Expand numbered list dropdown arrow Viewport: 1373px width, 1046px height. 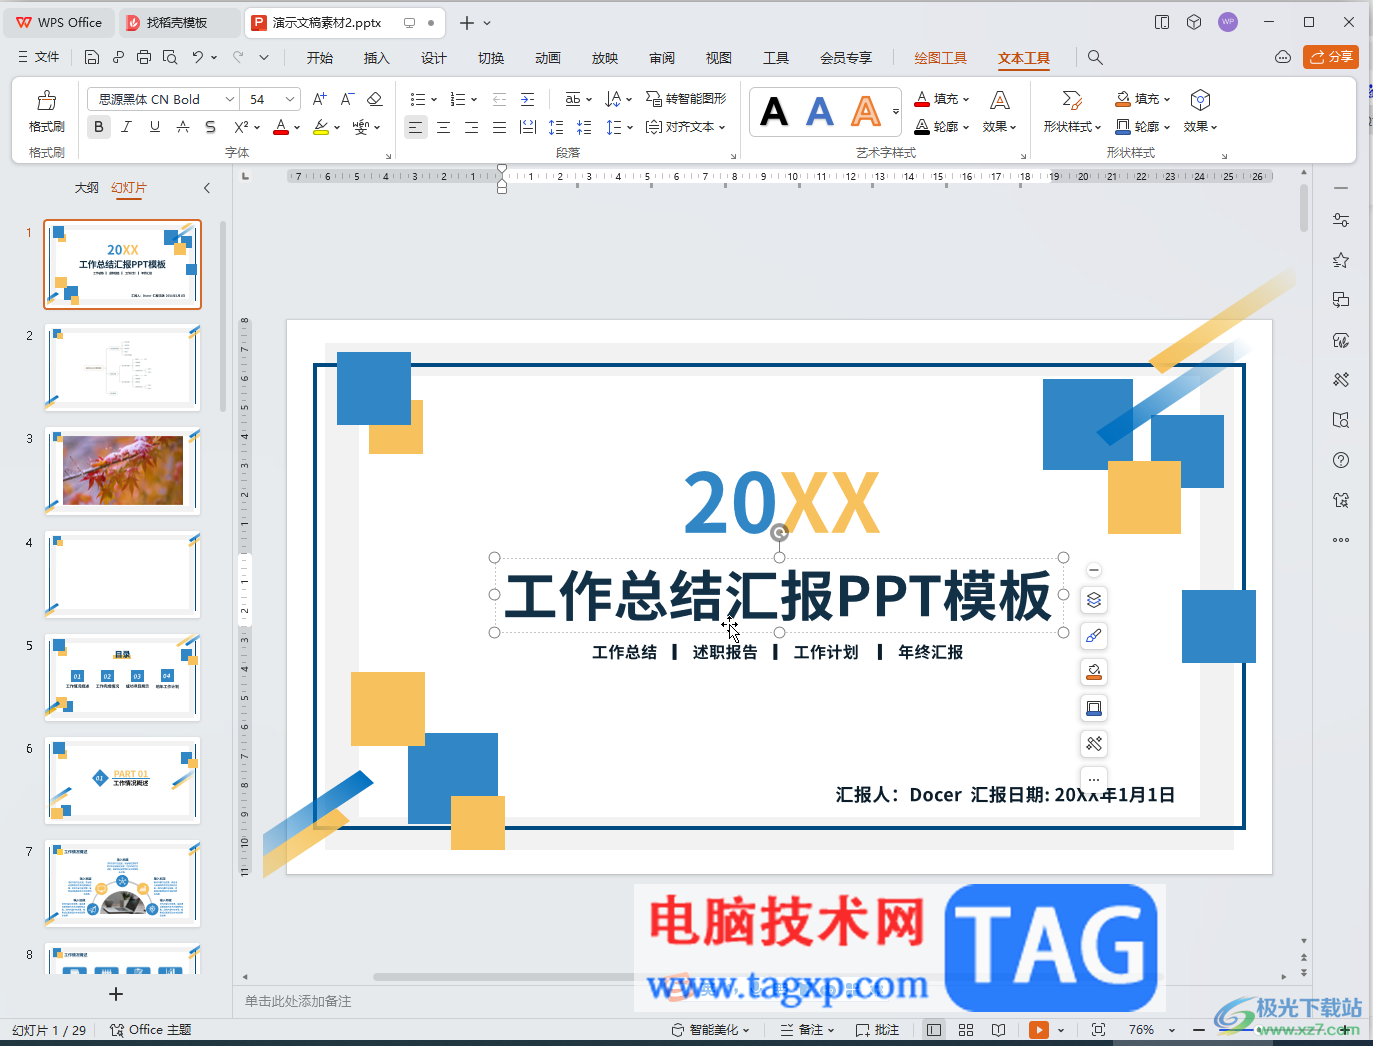(474, 100)
